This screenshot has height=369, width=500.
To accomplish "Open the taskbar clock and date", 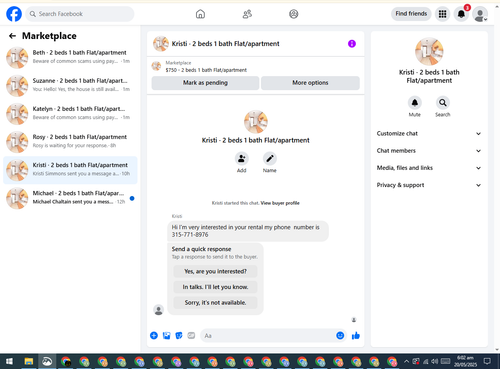I will click(465, 361).
